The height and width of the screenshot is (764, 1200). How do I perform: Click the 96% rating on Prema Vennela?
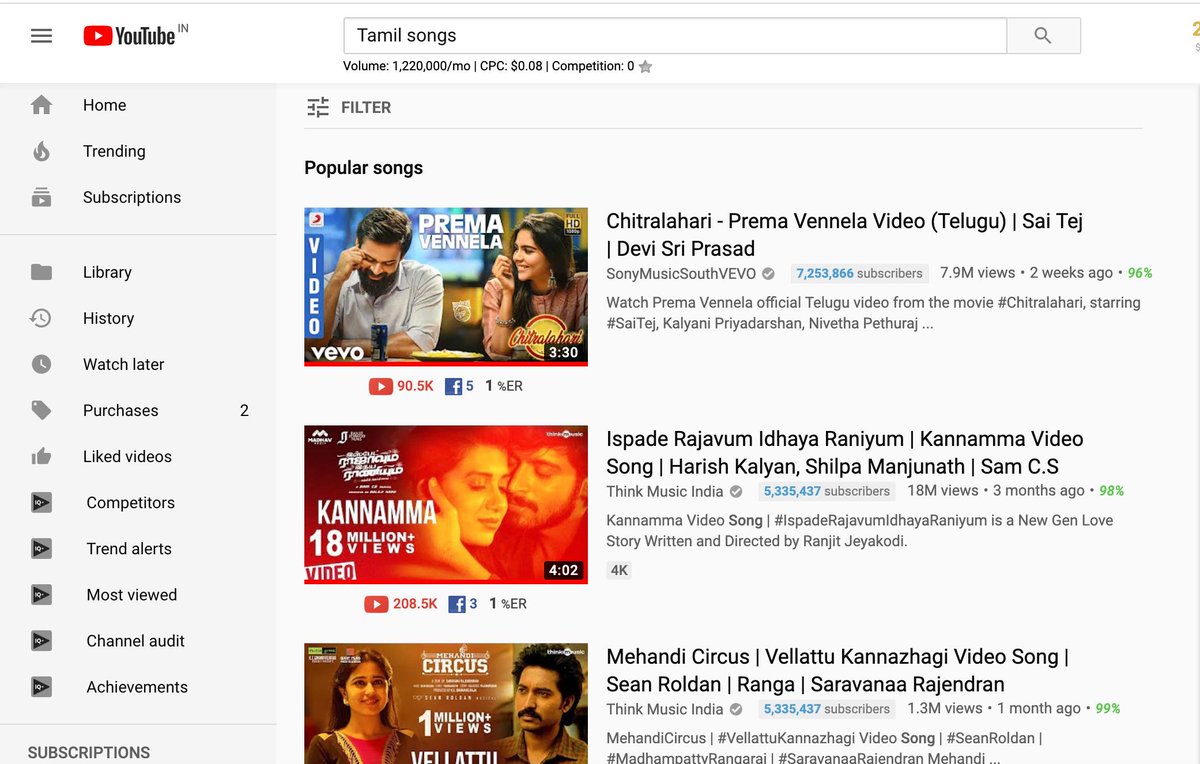1140,273
